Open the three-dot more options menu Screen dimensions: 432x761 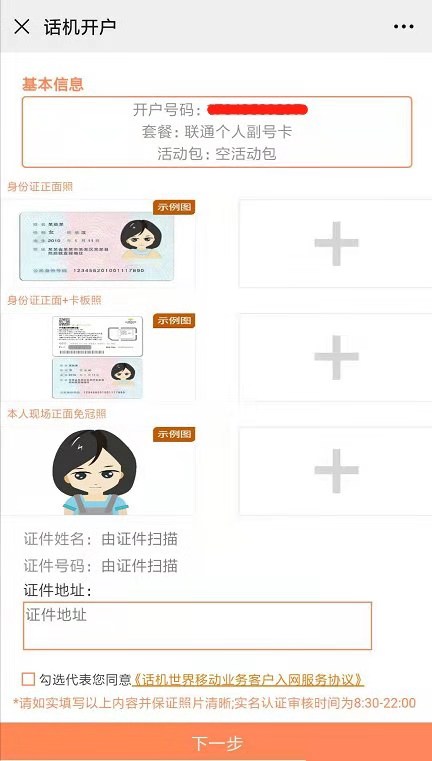(x=403, y=27)
